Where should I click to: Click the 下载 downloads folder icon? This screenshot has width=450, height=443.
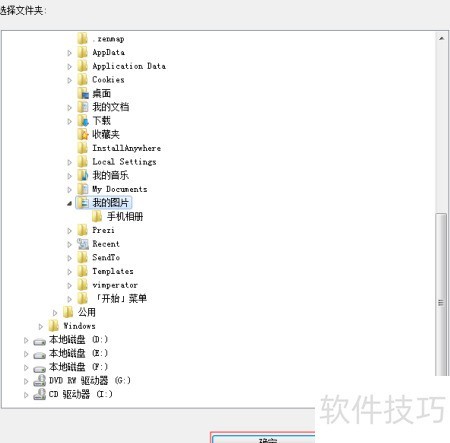(x=83, y=121)
